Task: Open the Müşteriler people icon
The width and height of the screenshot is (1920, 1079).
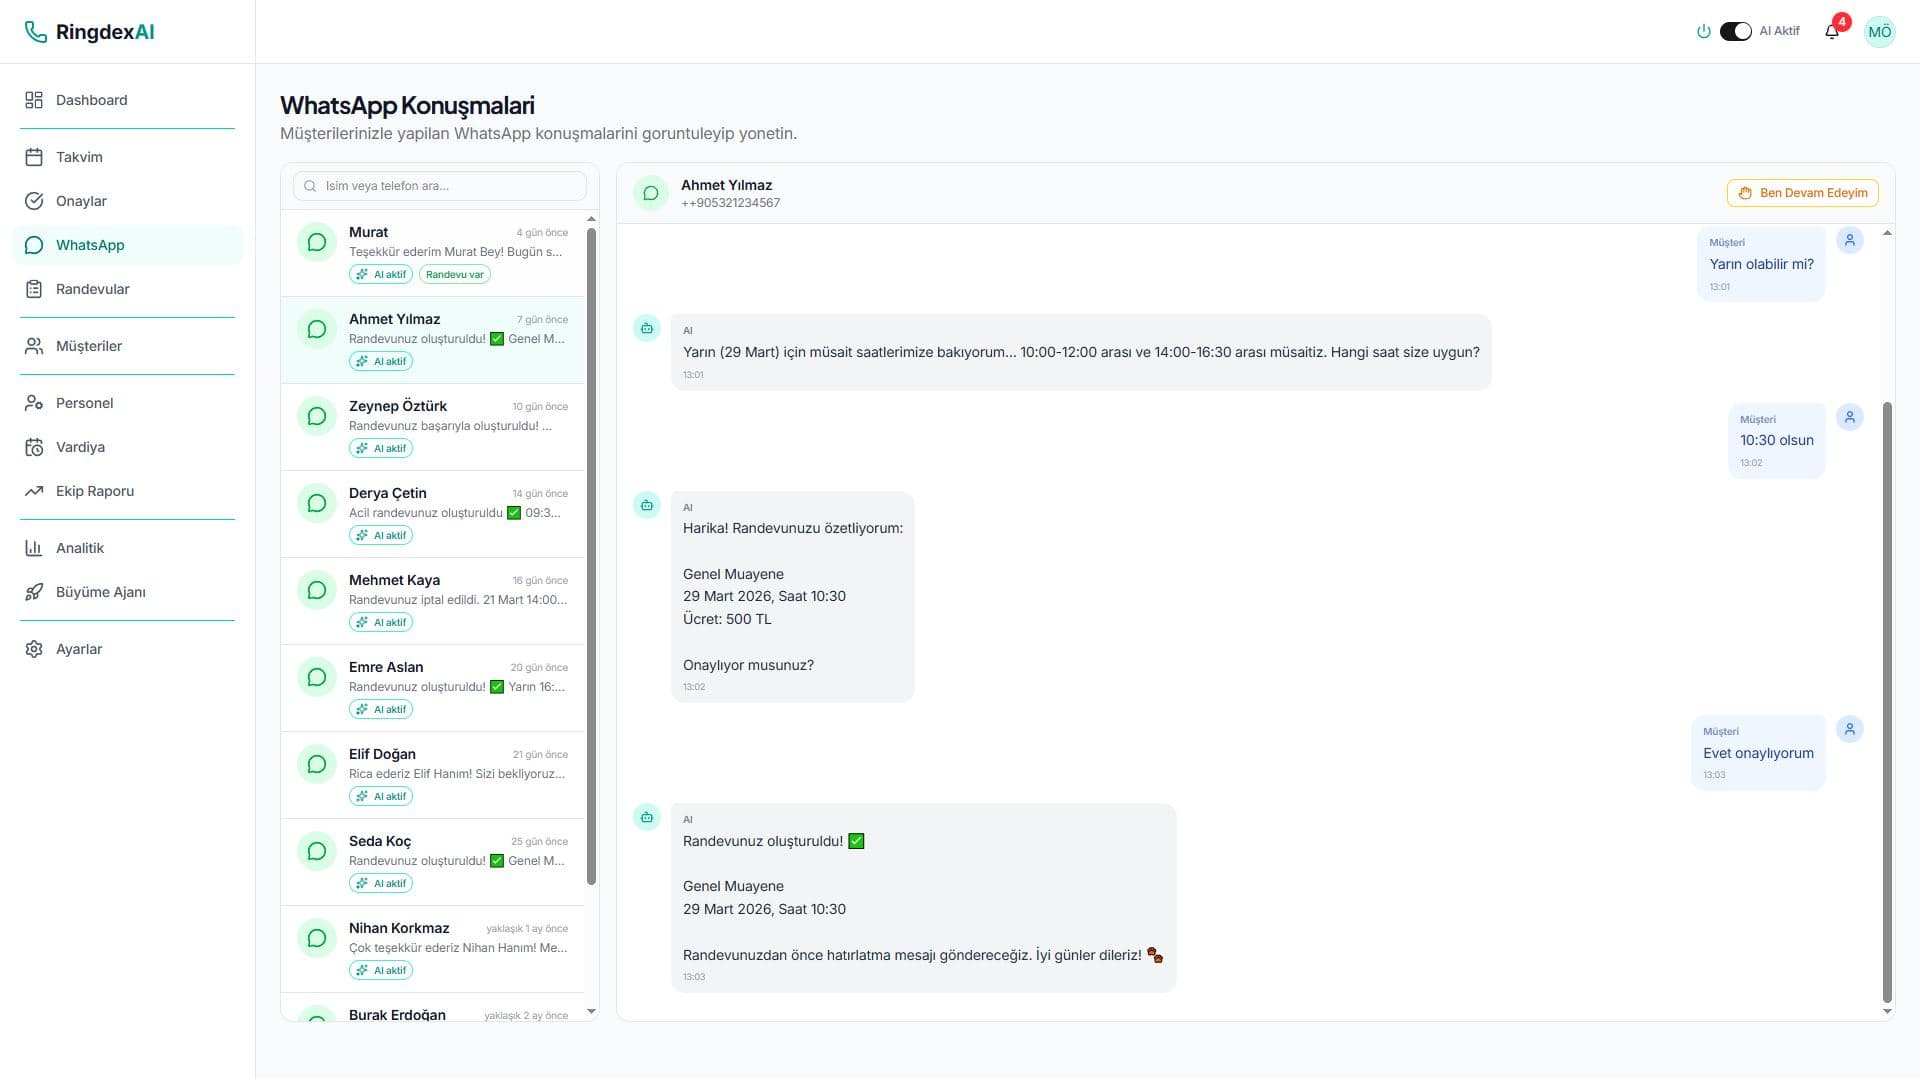Action: point(34,346)
